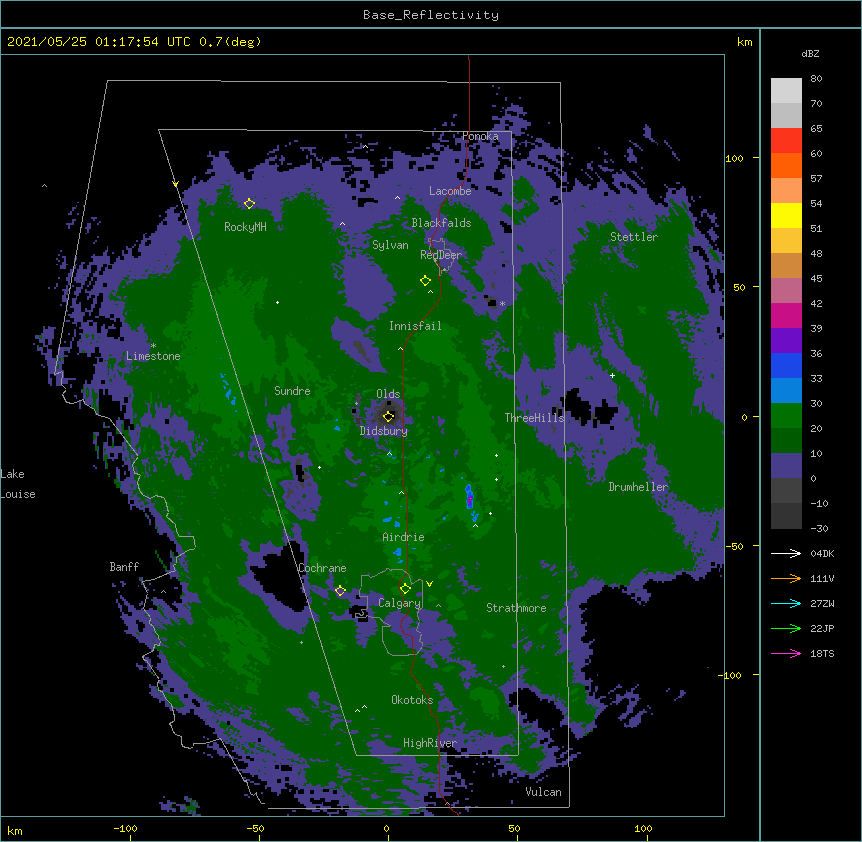Click the 20 dBZ green color swatch
This screenshot has height=842, width=862.
coord(786,440)
